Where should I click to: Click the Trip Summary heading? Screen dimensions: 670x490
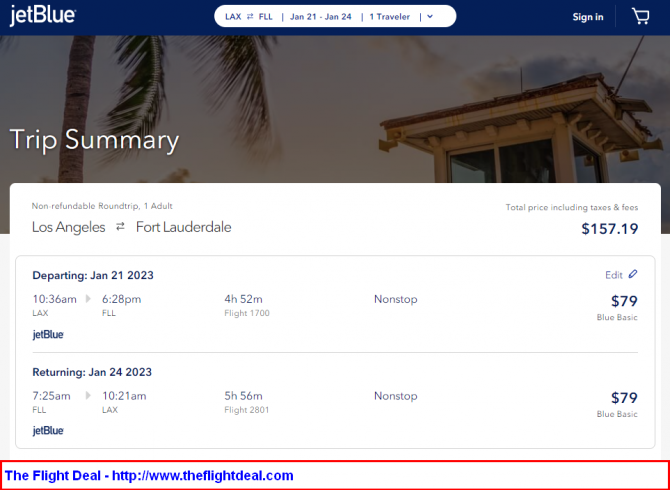click(94, 140)
